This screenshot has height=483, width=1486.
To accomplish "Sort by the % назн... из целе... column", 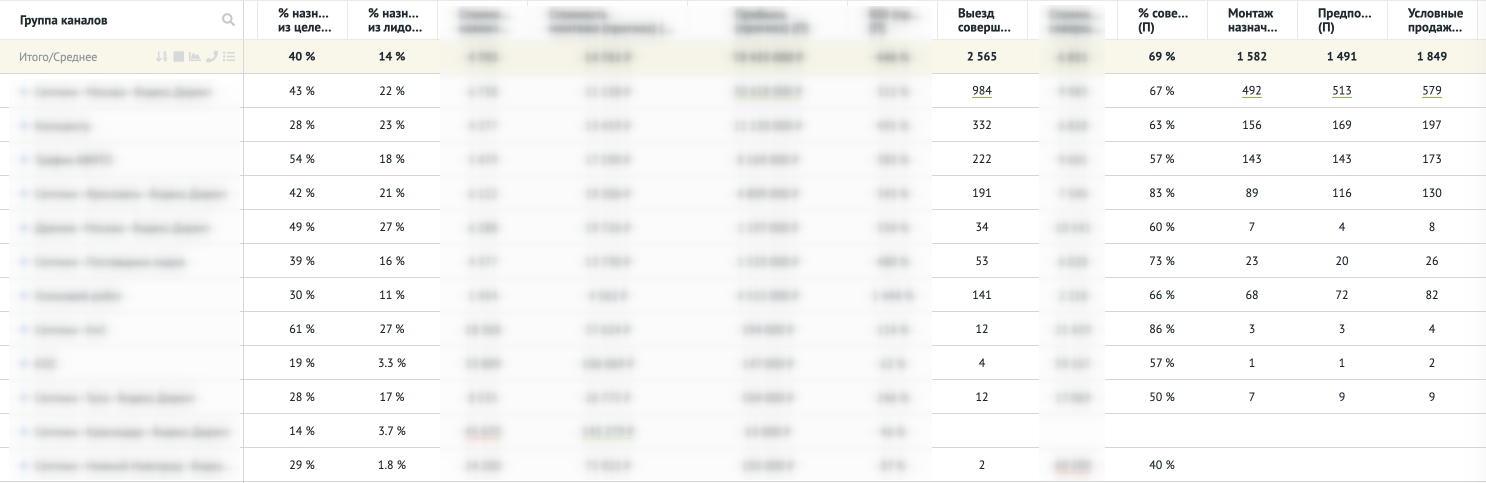I will (302, 20).
